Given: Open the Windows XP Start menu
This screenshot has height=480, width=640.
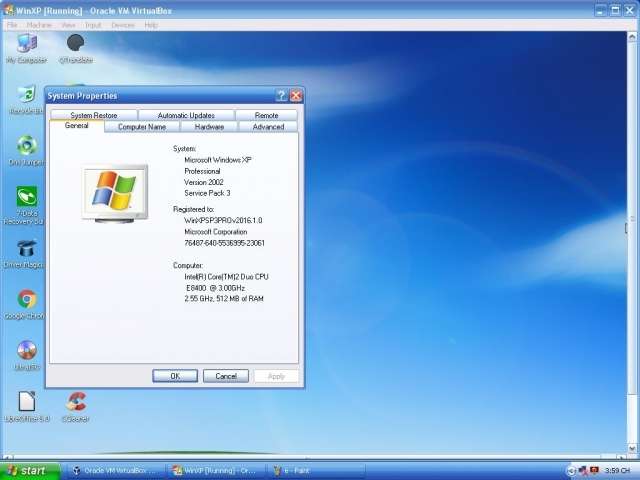Looking at the screenshot, I should click(27, 470).
